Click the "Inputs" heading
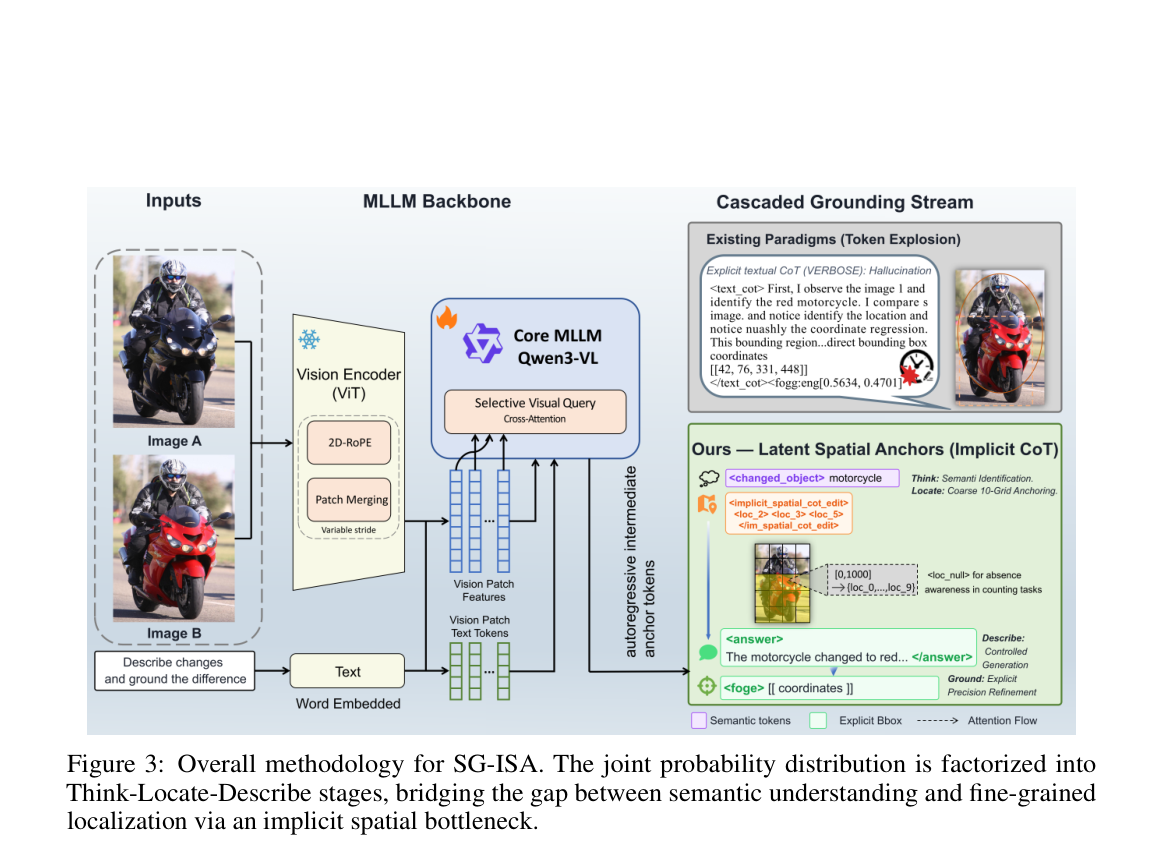 point(173,201)
